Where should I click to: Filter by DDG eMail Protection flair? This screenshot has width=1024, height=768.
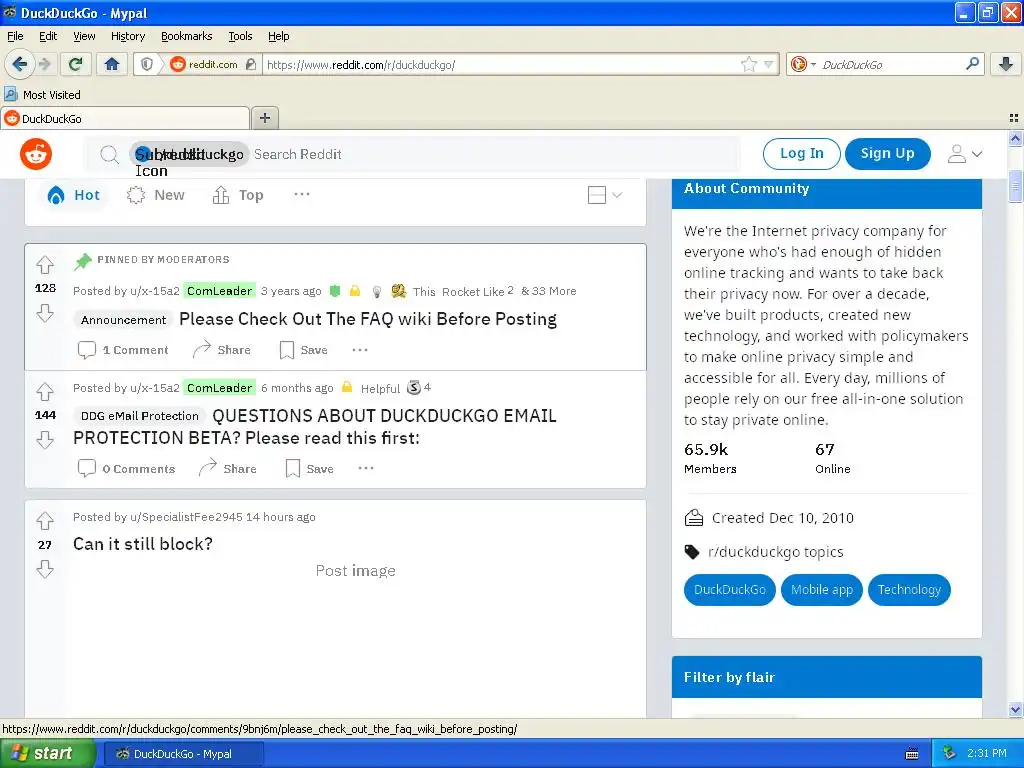point(140,415)
